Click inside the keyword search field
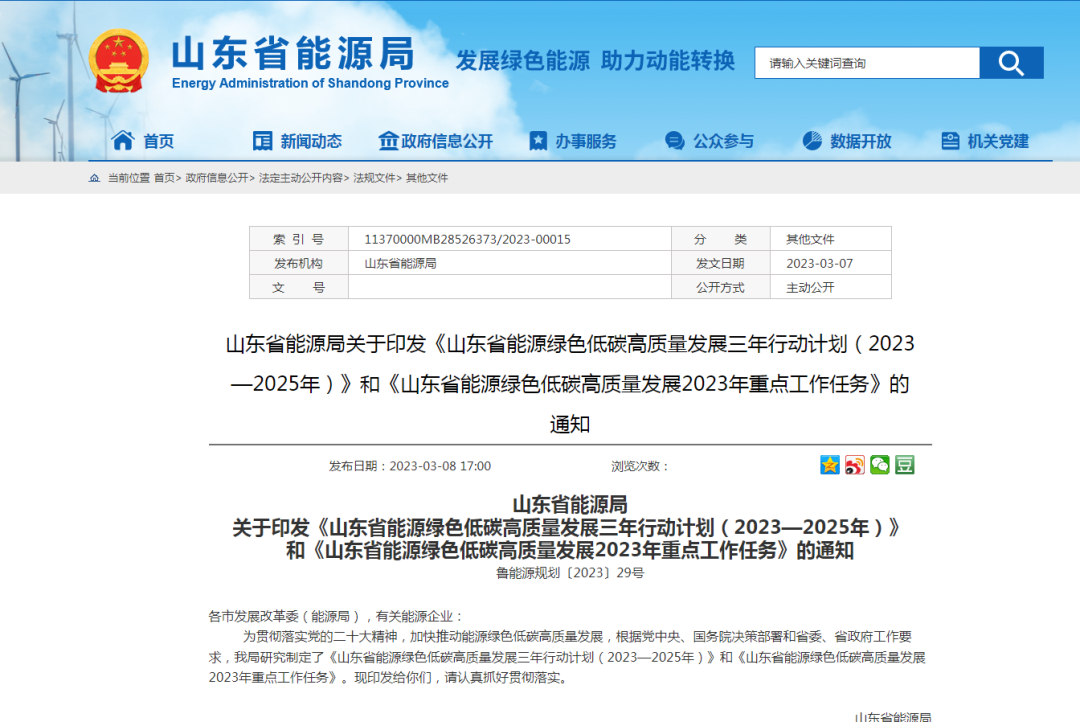The width and height of the screenshot is (1080, 722). (x=866, y=63)
